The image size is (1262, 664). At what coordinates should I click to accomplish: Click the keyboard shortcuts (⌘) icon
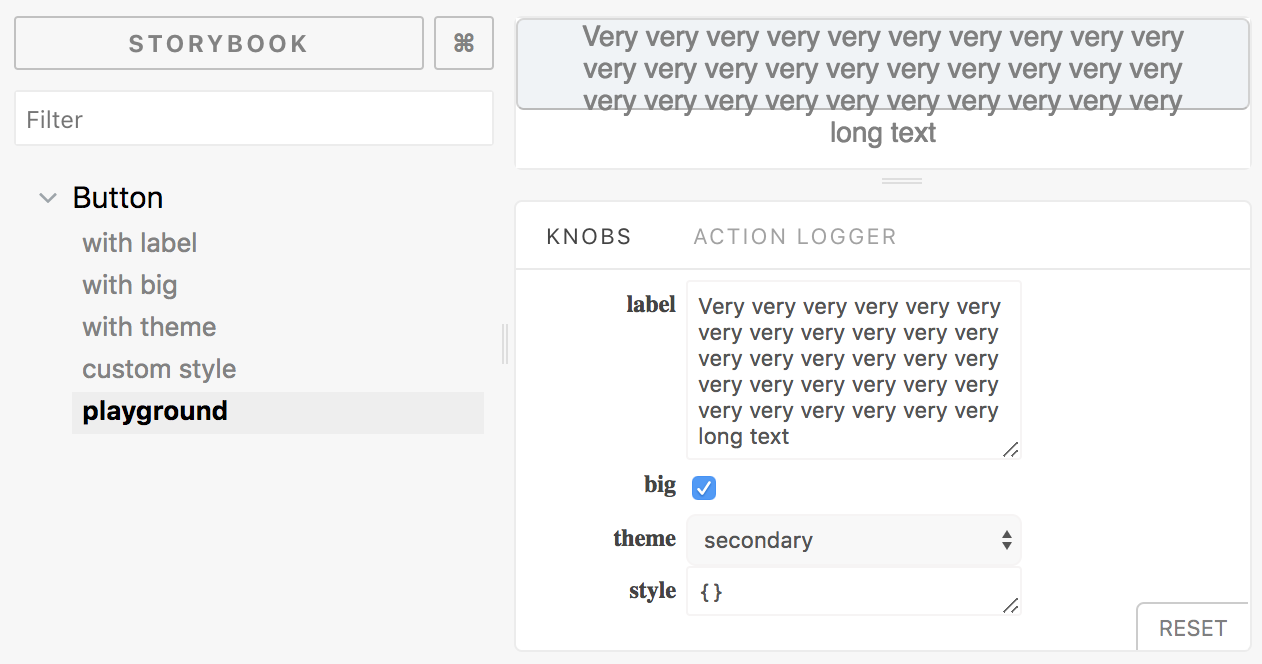click(x=463, y=43)
